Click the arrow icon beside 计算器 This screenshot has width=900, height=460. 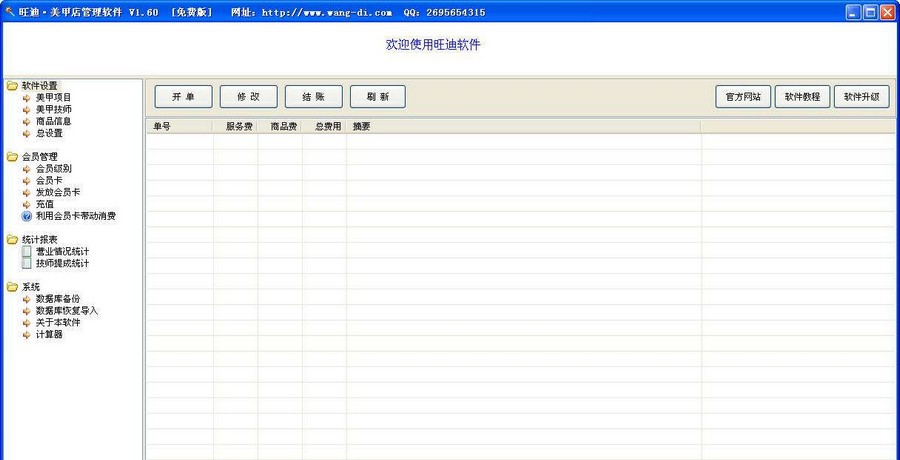click(26, 335)
